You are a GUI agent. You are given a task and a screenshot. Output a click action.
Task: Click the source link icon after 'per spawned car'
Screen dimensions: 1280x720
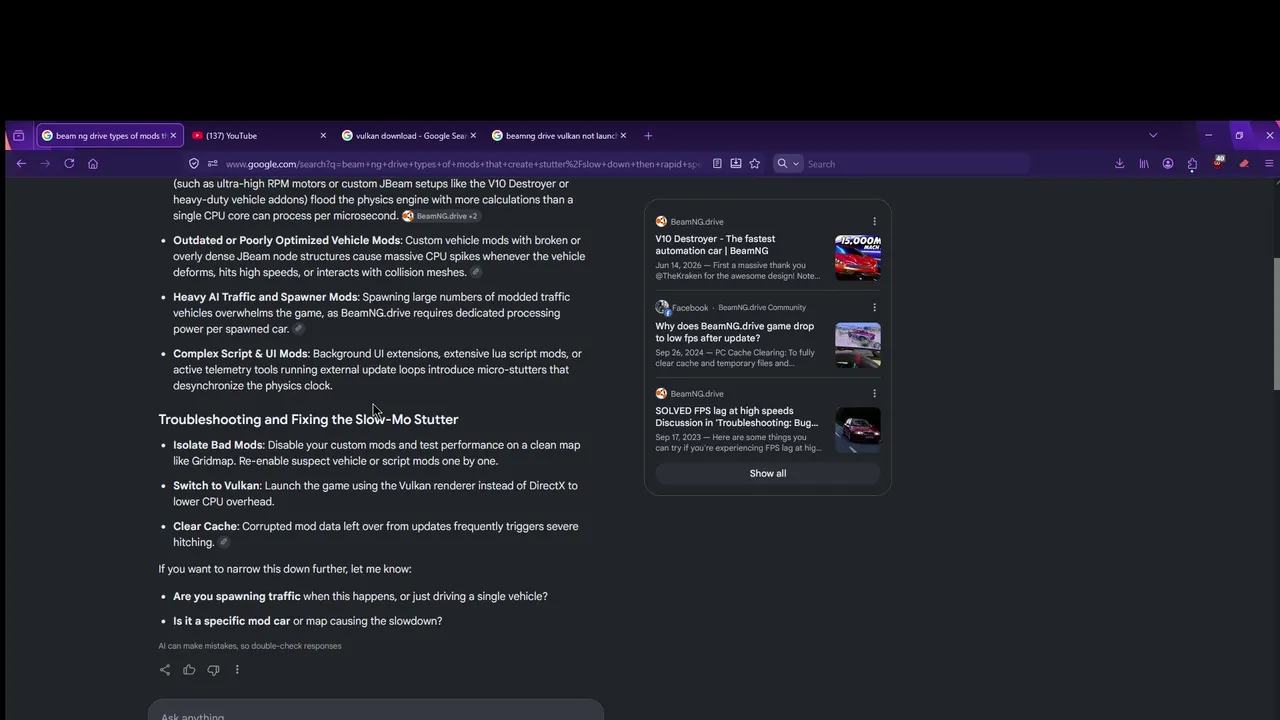click(298, 329)
